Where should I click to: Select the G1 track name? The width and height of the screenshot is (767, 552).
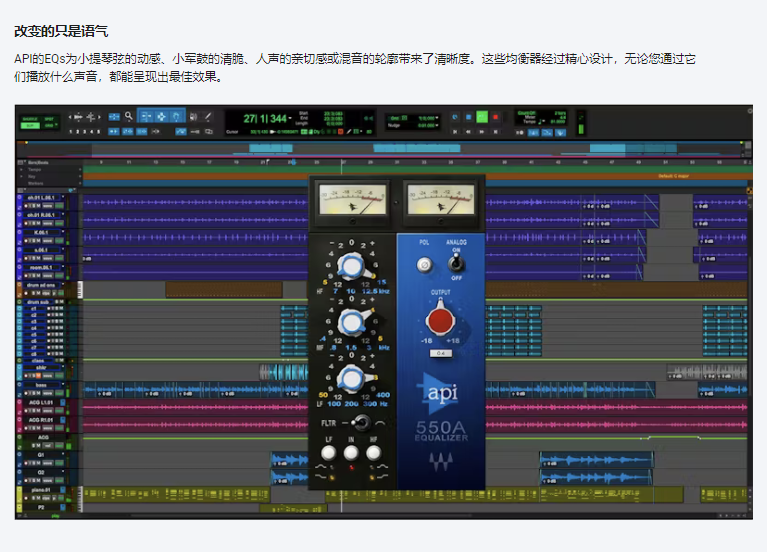(41, 455)
